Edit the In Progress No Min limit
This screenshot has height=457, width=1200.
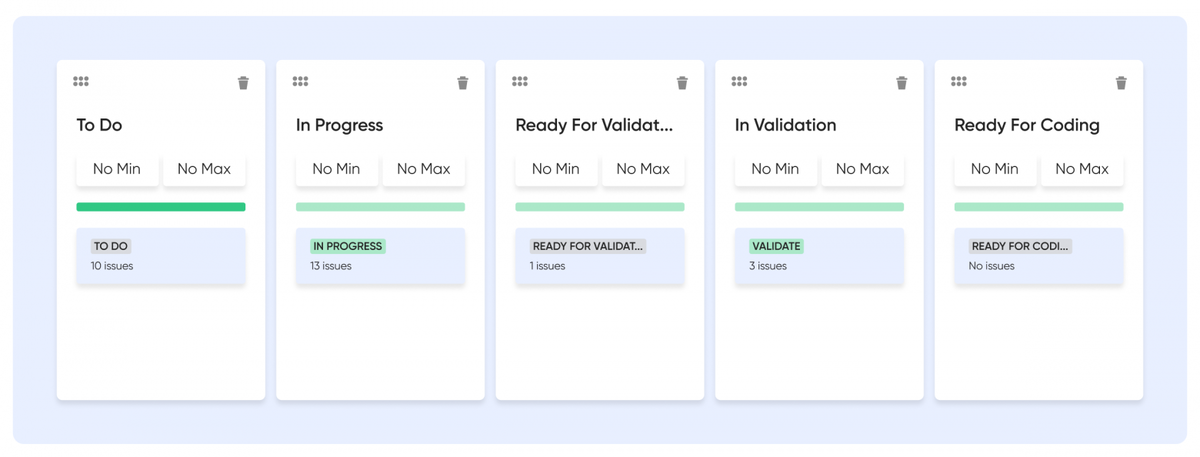(x=336, y=169)
